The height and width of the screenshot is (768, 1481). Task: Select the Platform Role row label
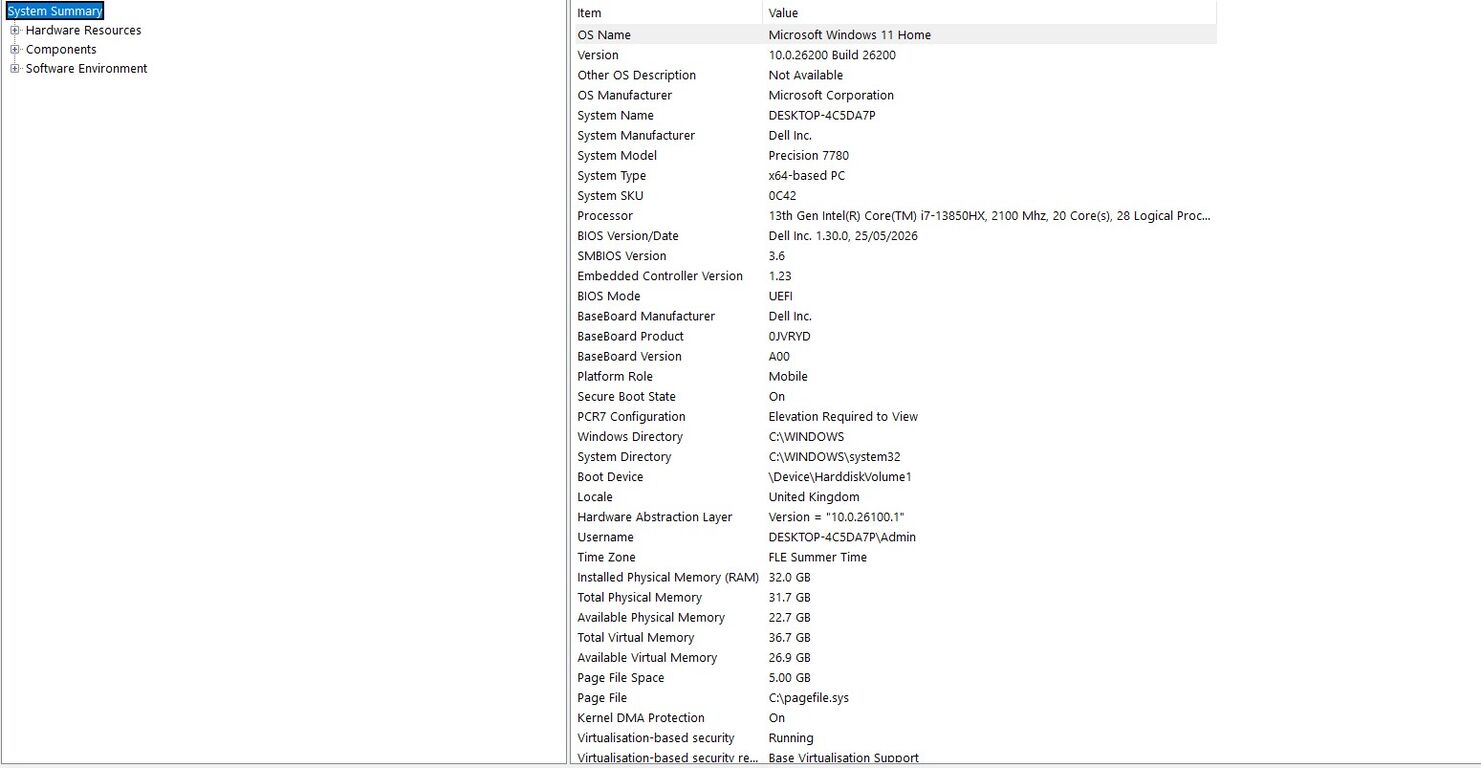pyautogui.click(x=615, y=375)
